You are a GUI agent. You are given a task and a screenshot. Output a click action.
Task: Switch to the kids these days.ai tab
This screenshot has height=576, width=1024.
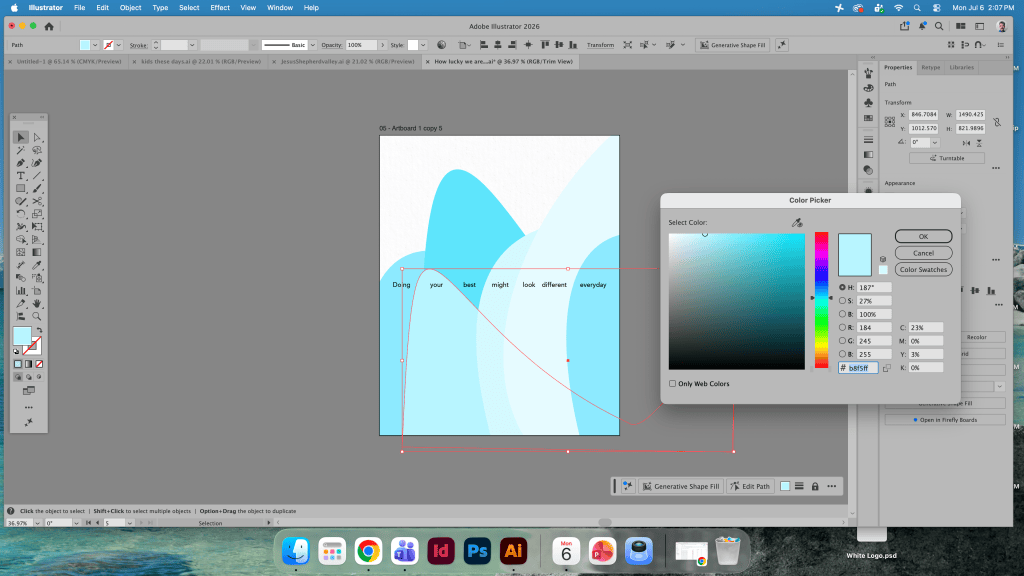(200, 61)
